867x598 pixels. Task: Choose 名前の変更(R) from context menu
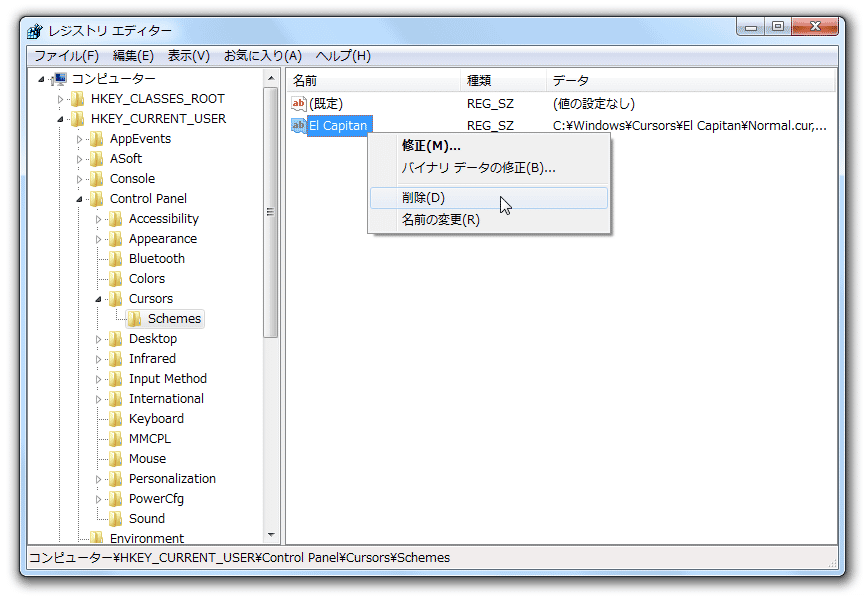[489, 220]
